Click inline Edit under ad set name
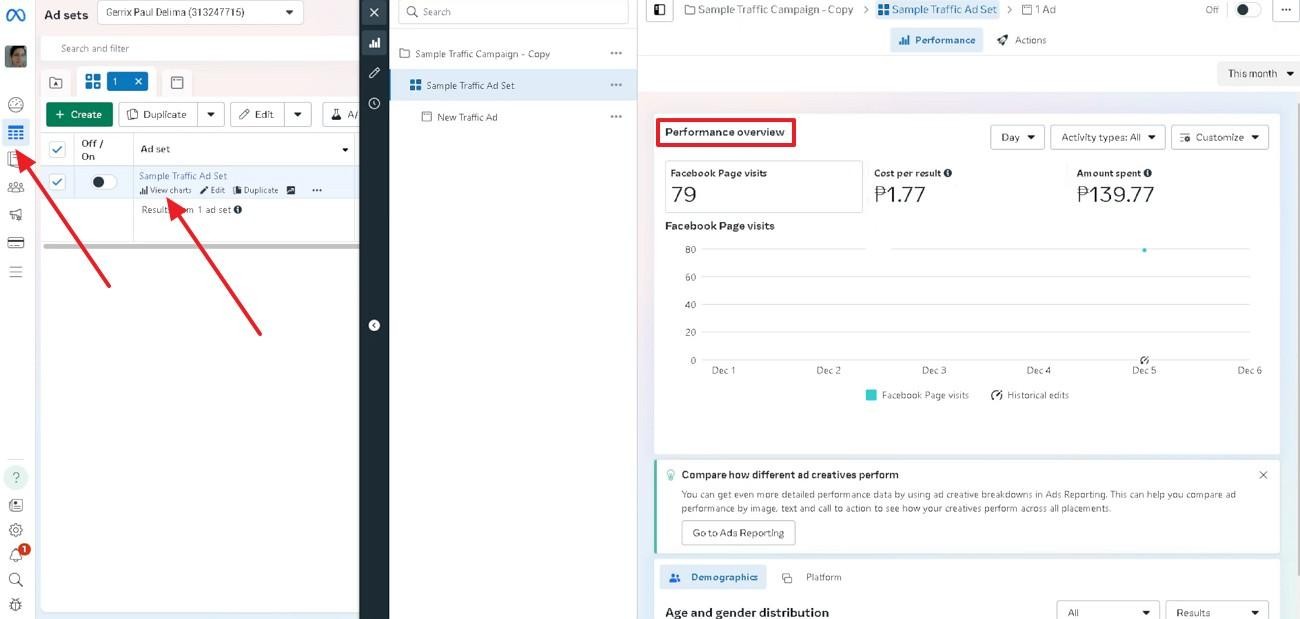The height and width of the screenshot is (619, 1300). point(212,190)
